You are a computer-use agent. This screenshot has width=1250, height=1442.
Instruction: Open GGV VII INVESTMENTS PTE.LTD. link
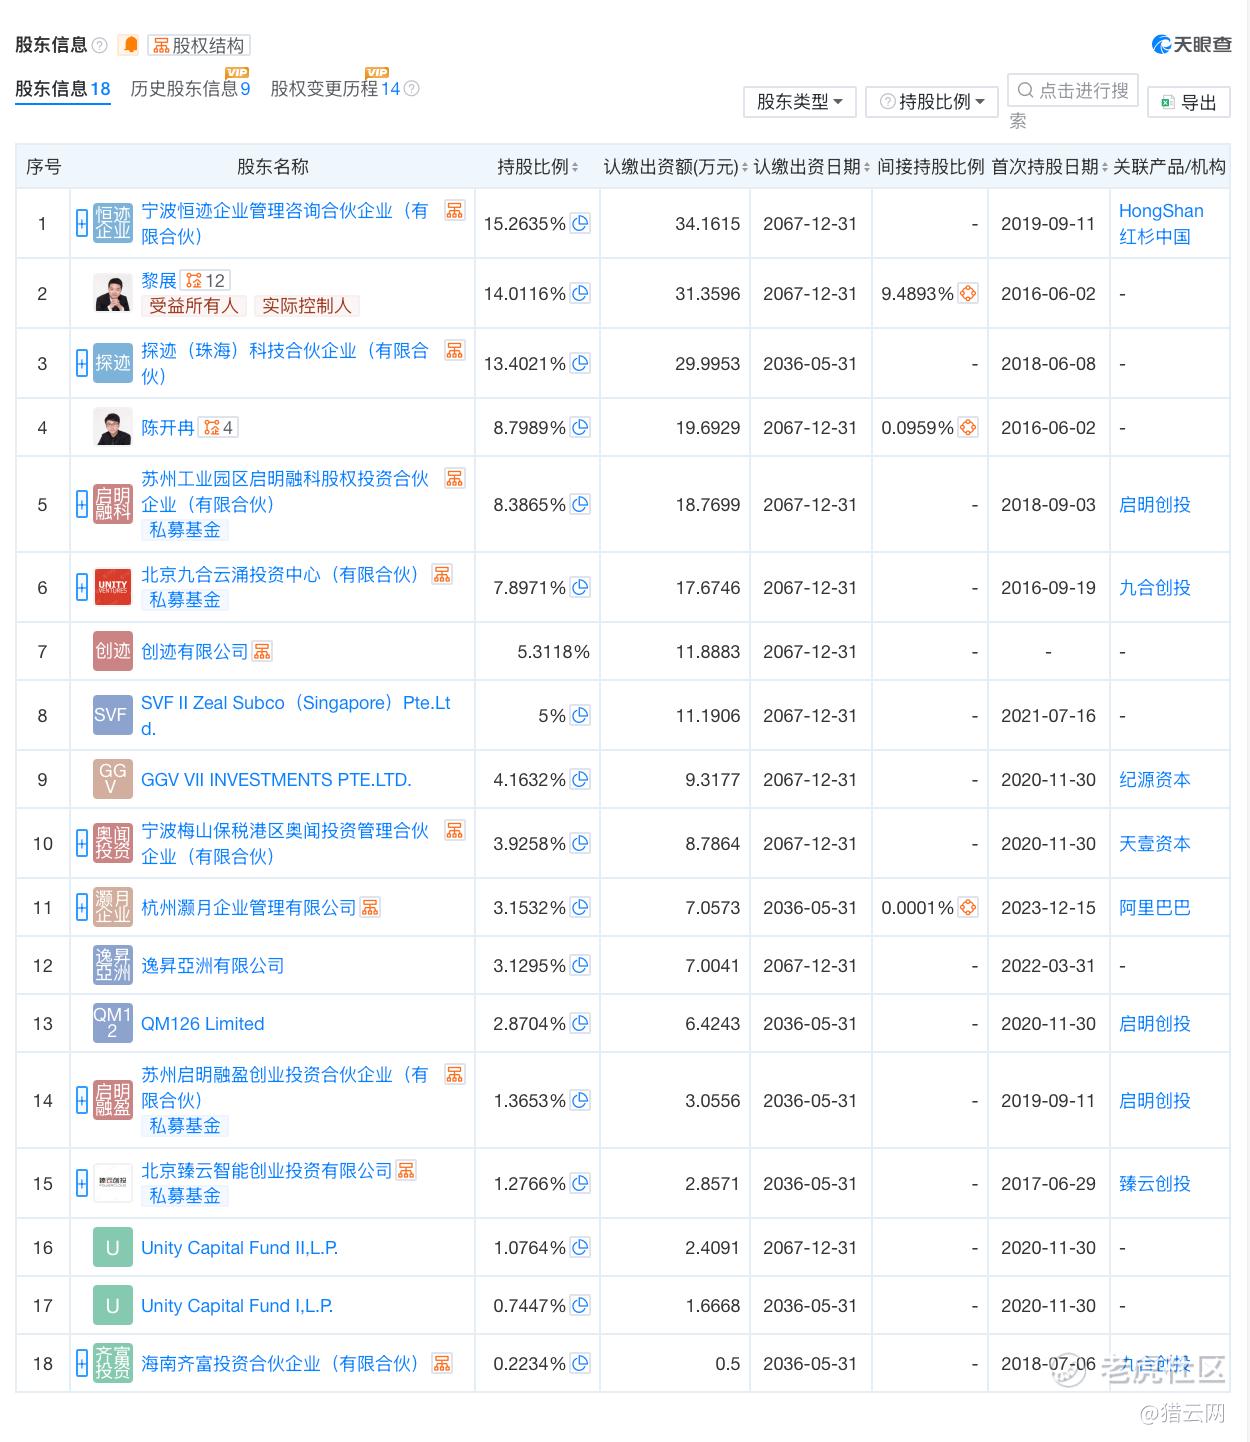(276, 780)
